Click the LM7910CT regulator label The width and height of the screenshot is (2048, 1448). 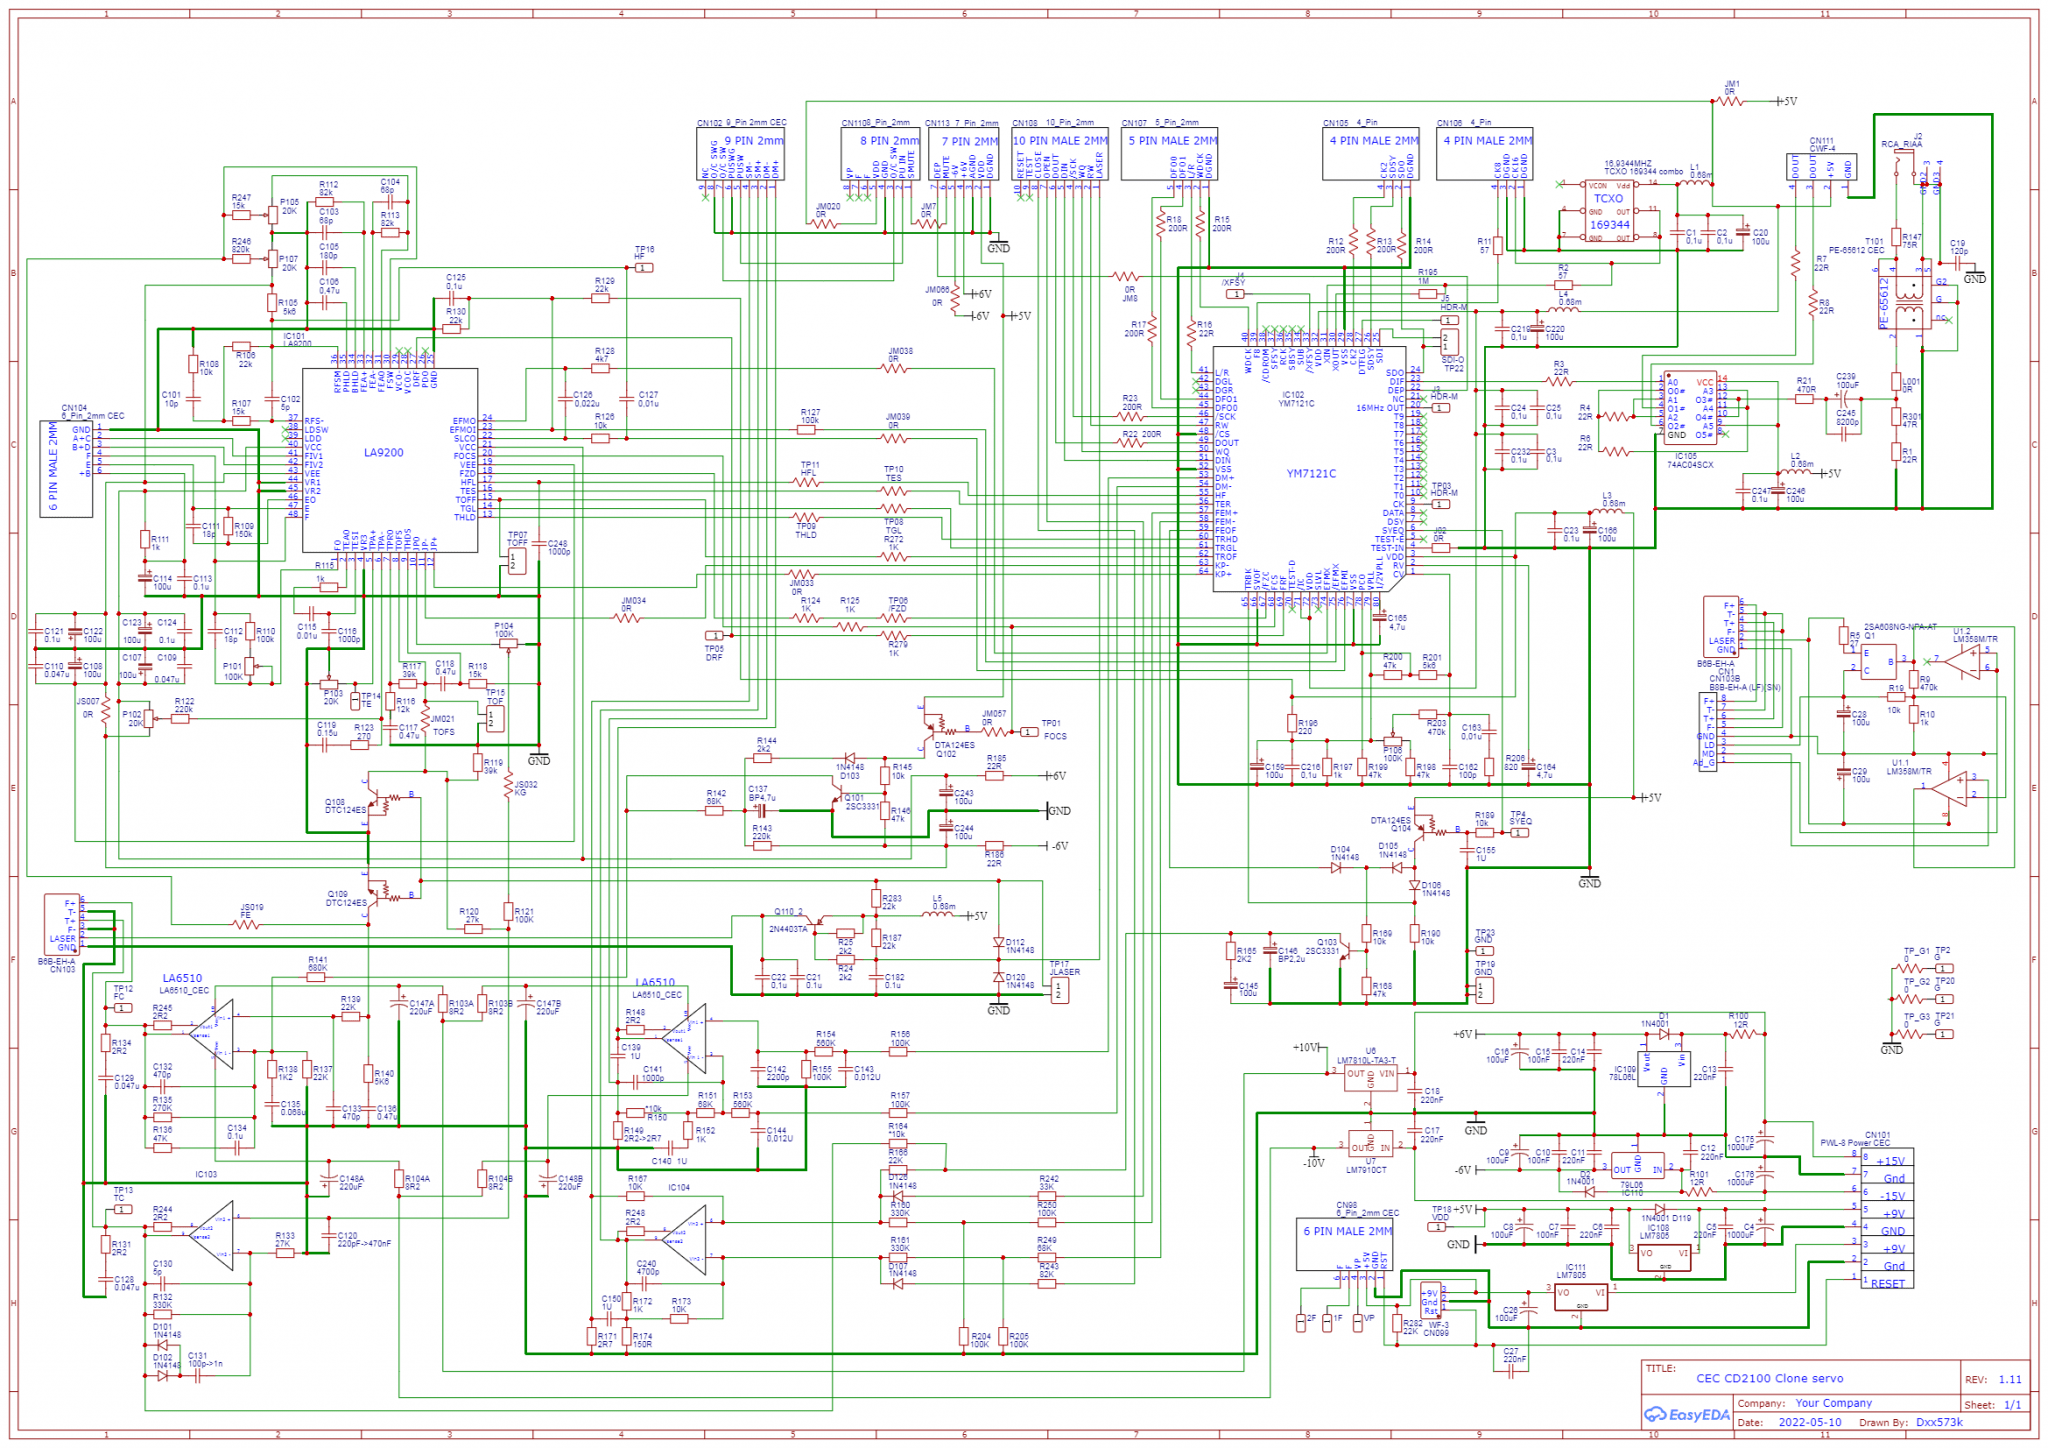1366,1170
